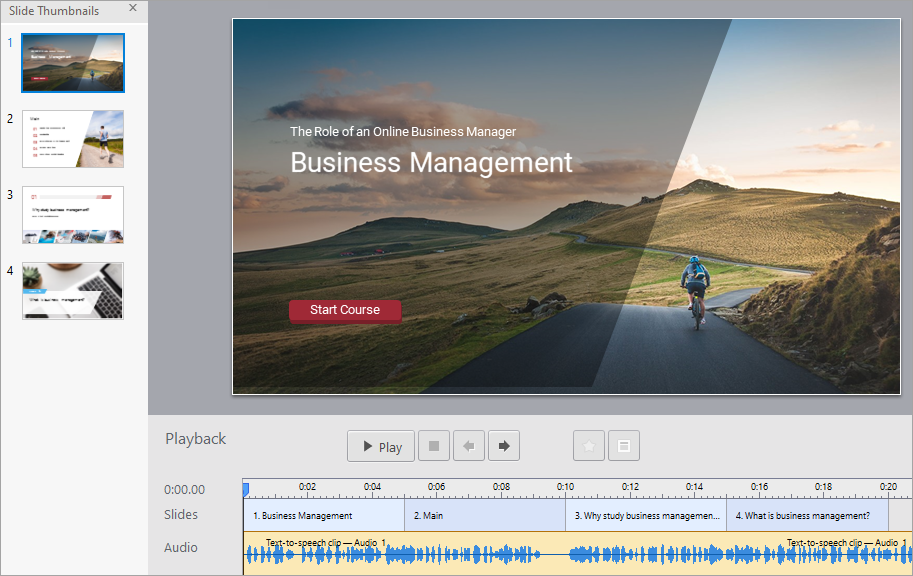
Task: Click the 0:10 mark on the time ruler
Action: 566,489
